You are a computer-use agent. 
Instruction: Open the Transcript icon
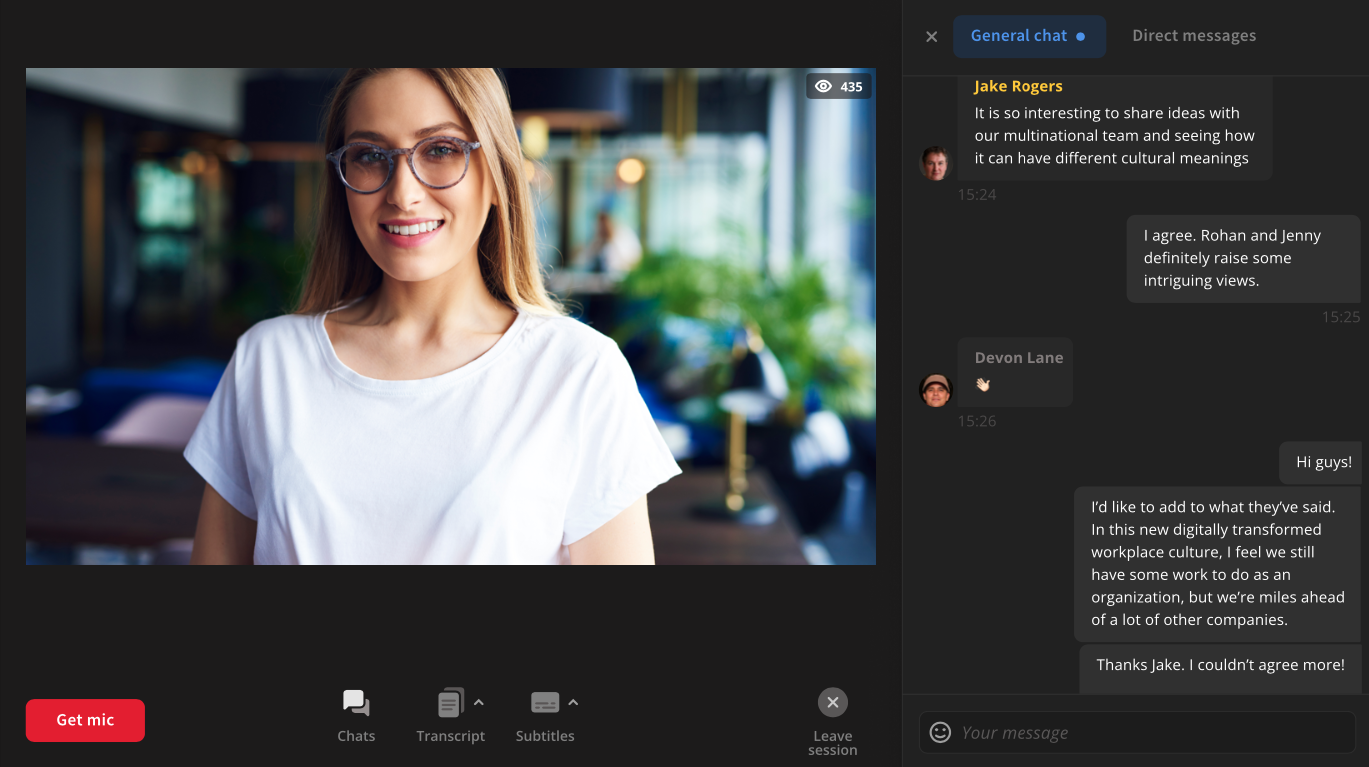451,703
